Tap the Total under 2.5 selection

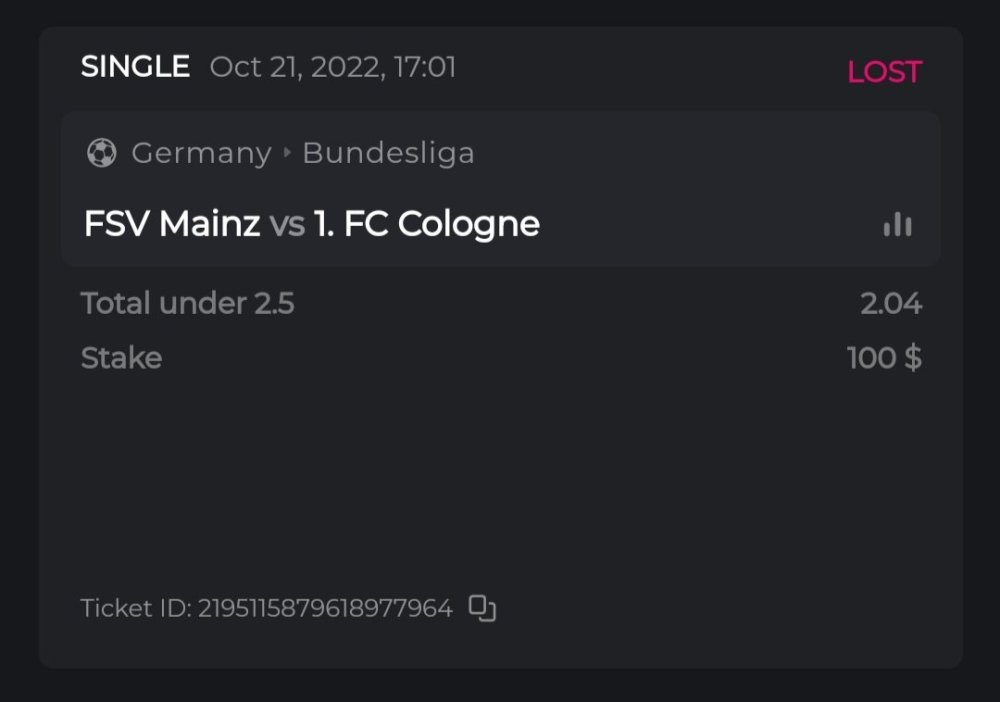[188, 303]
